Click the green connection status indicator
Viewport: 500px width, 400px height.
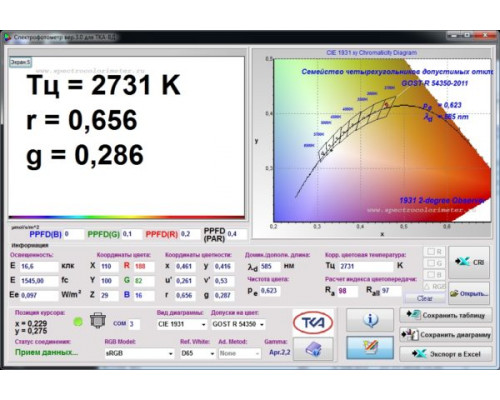point(78,322)
